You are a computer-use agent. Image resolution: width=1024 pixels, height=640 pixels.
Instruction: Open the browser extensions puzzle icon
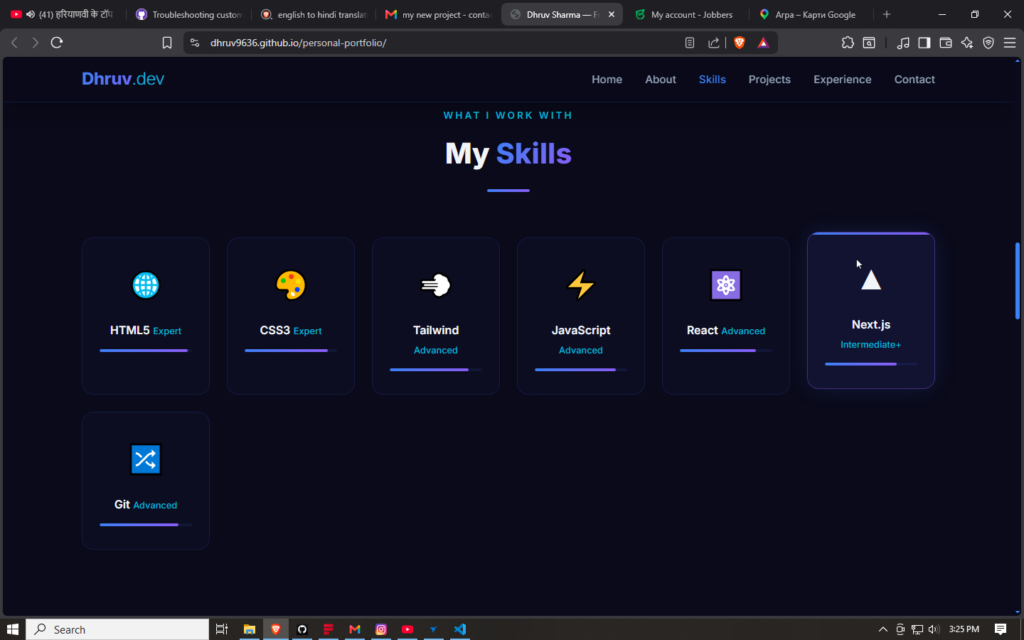click(x=848, y=42)
